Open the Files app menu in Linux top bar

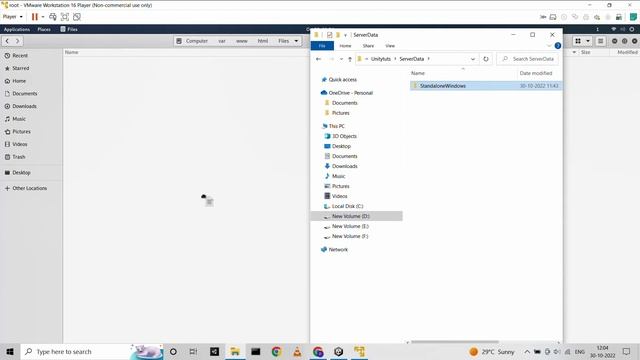pyautogui.click(x=69, y=29)
